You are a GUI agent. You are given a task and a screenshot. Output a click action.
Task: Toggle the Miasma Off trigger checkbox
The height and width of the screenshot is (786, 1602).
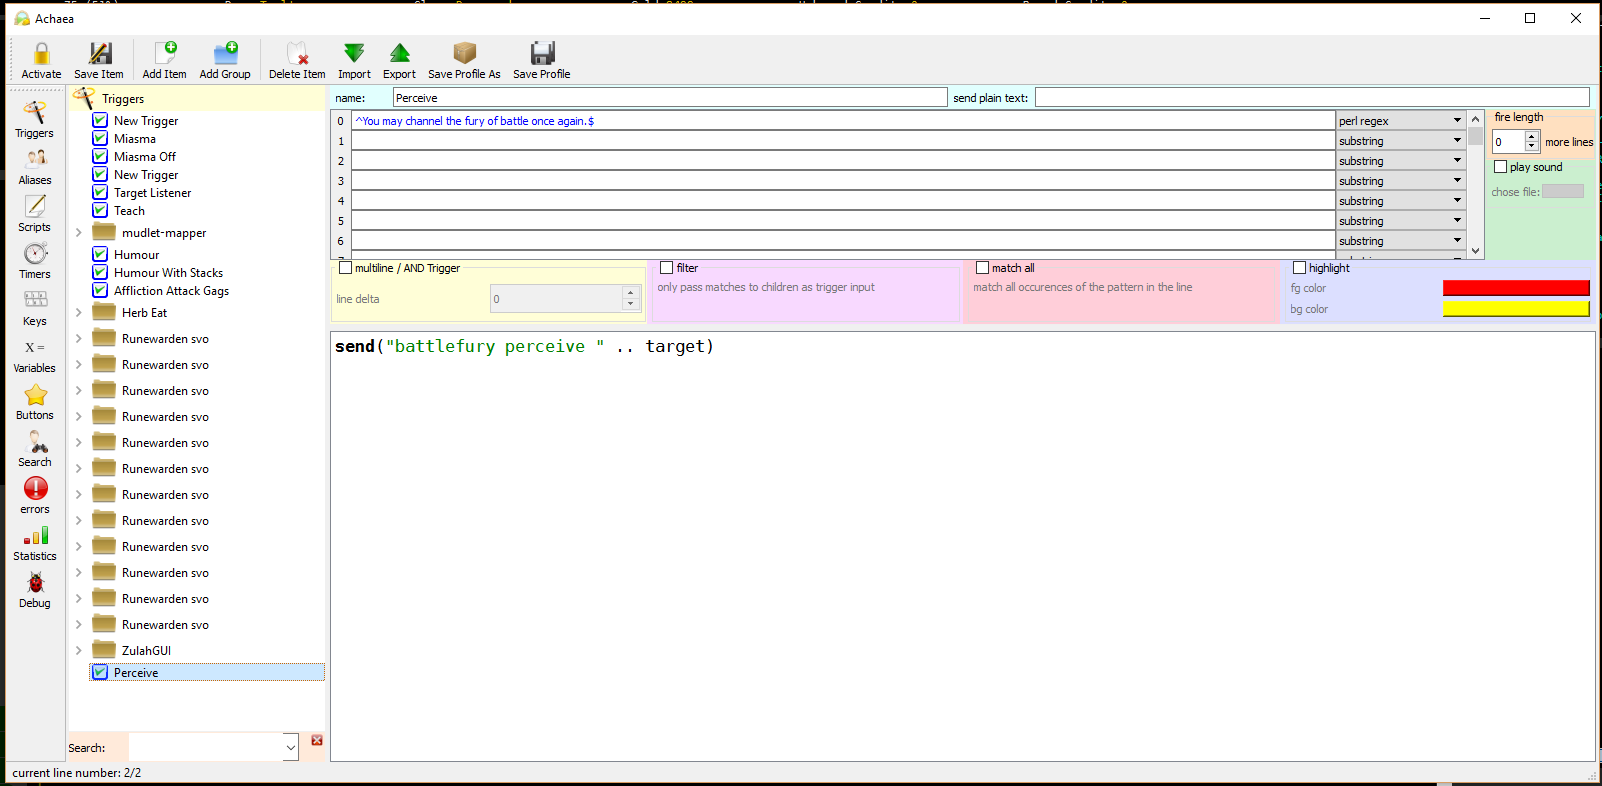tap(100, 156)
